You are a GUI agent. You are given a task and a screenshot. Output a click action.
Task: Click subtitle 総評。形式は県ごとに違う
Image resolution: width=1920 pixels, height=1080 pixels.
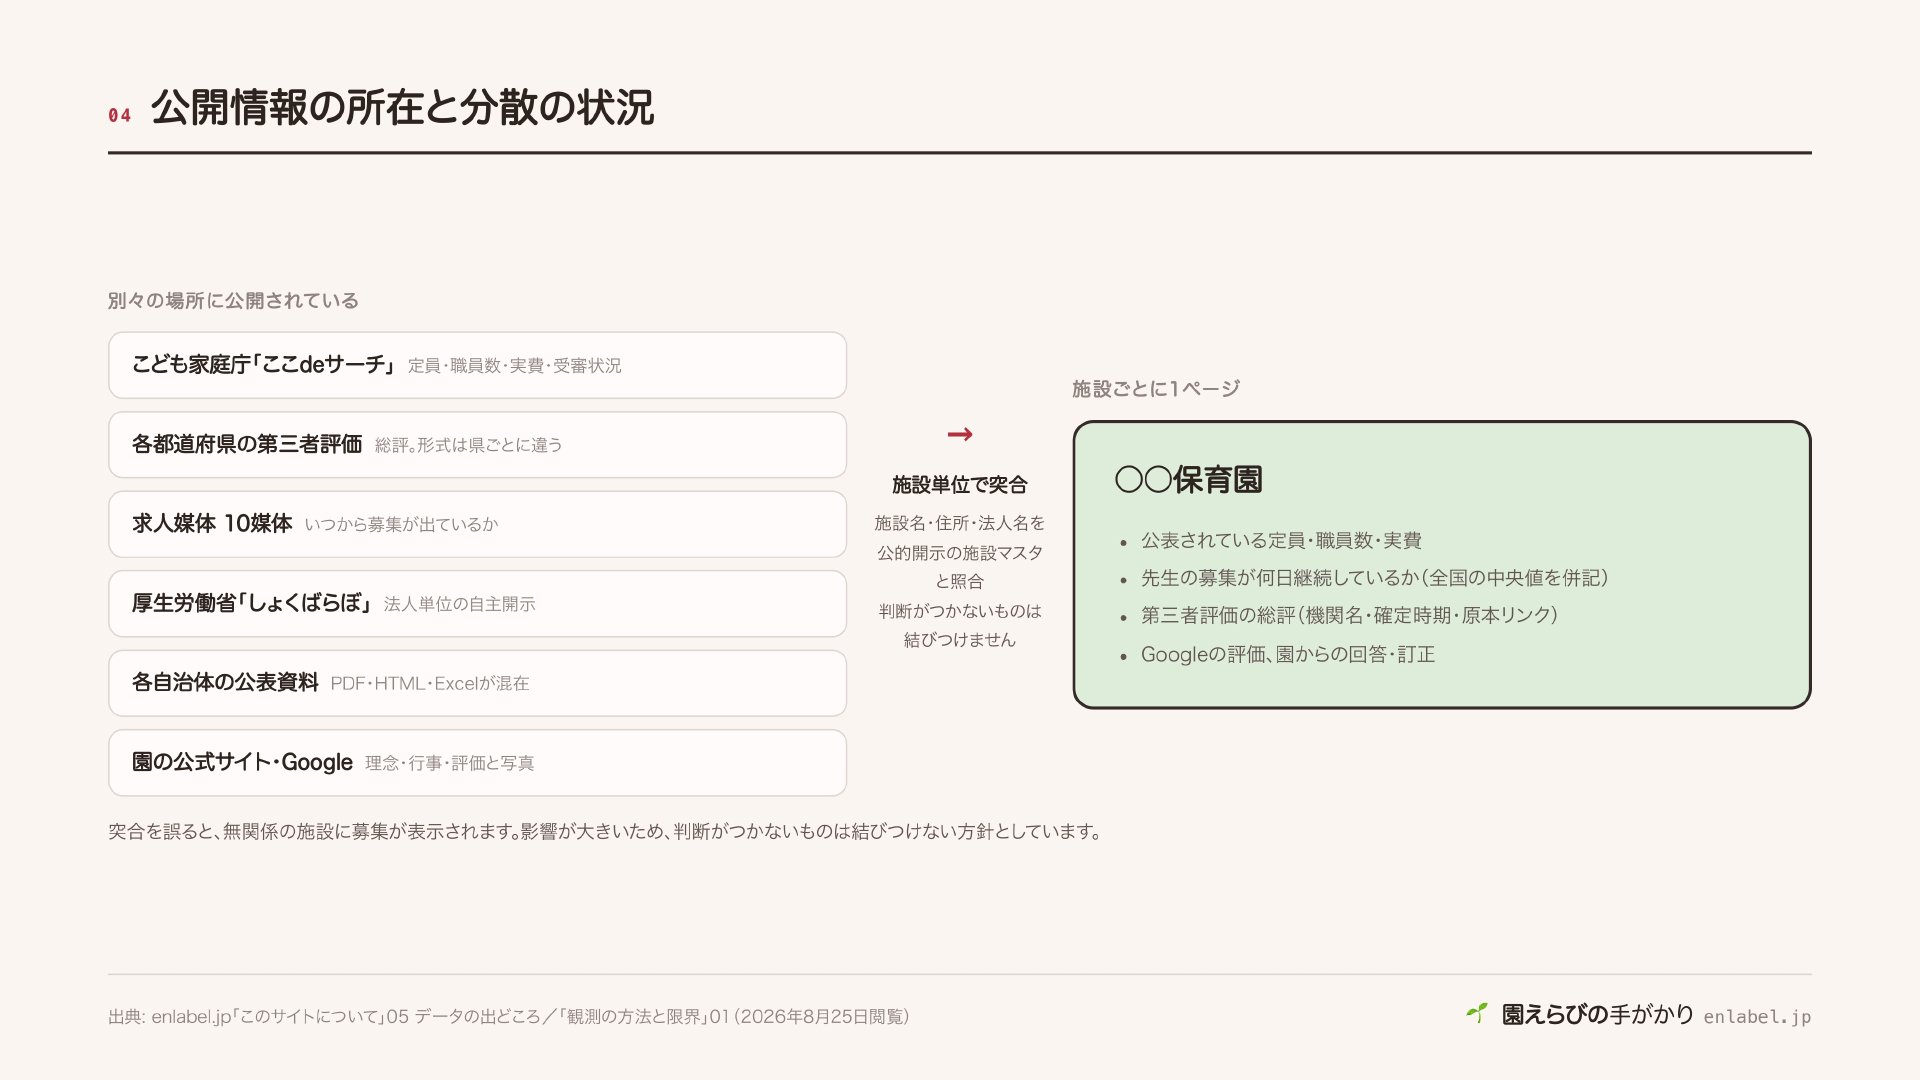pos(468,445)
